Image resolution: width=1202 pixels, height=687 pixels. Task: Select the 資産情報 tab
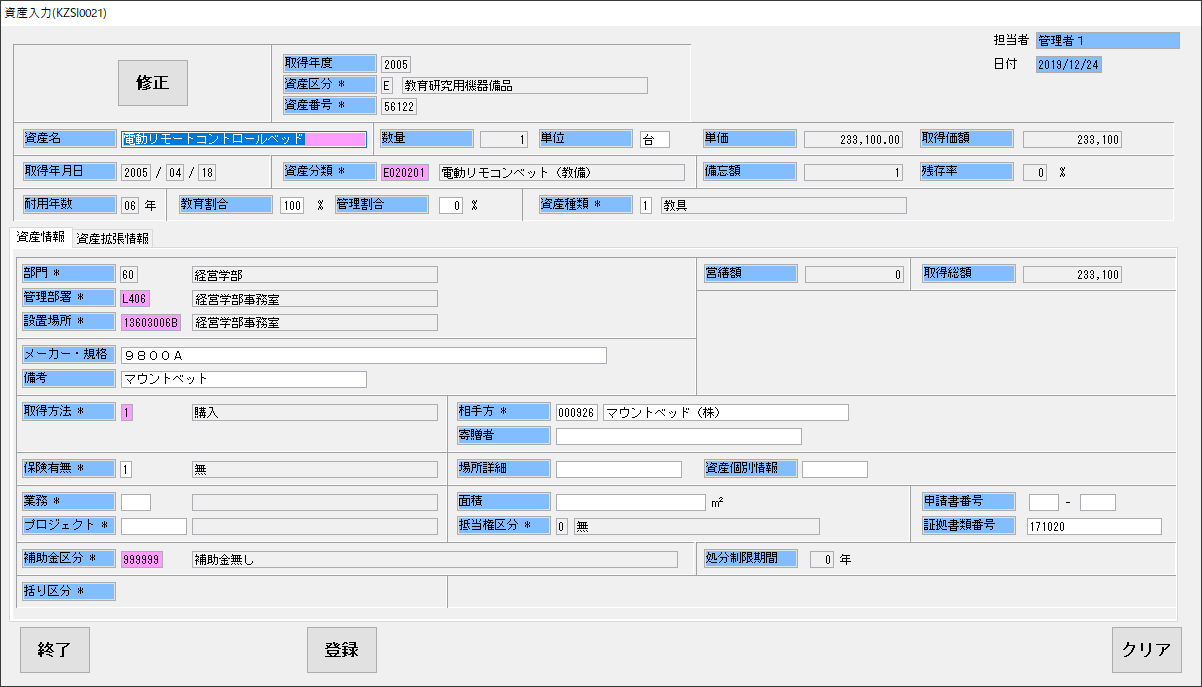(x=40, y=237)
